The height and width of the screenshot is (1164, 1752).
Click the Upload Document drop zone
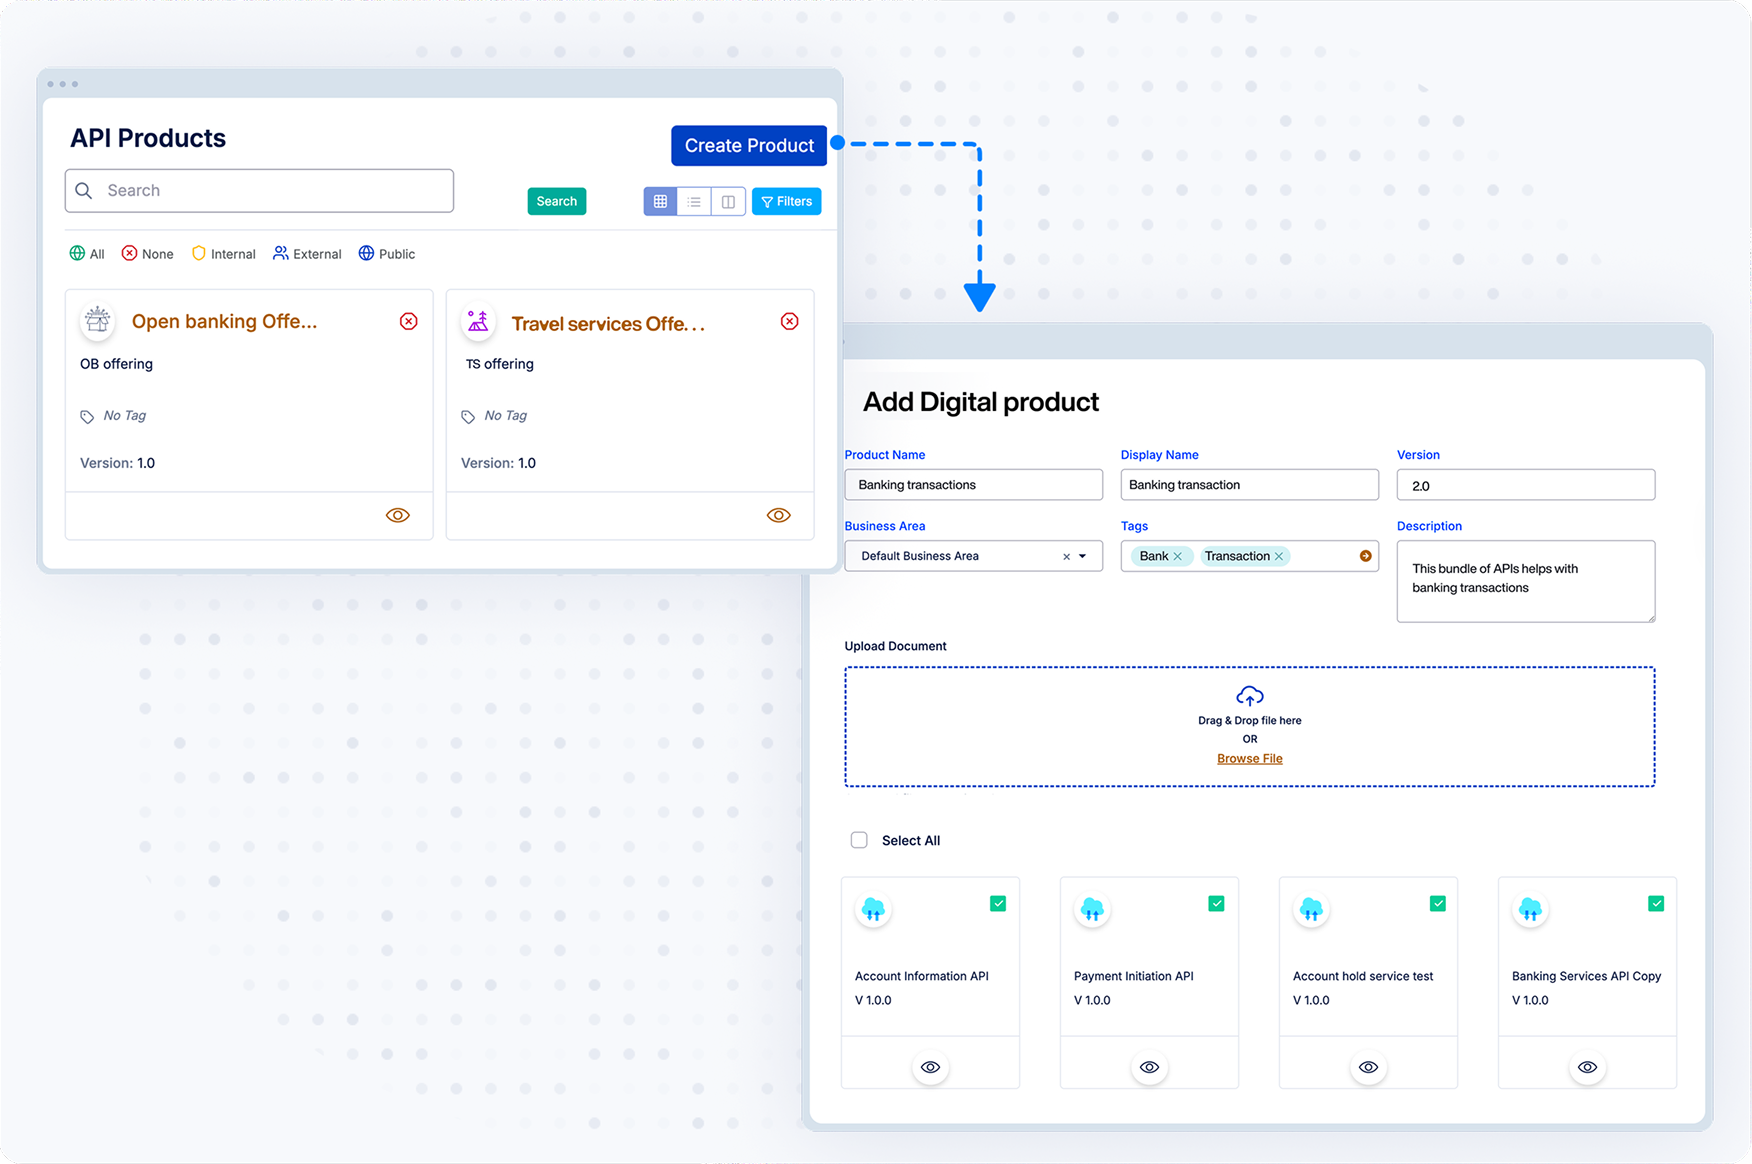click(1250, 727)
